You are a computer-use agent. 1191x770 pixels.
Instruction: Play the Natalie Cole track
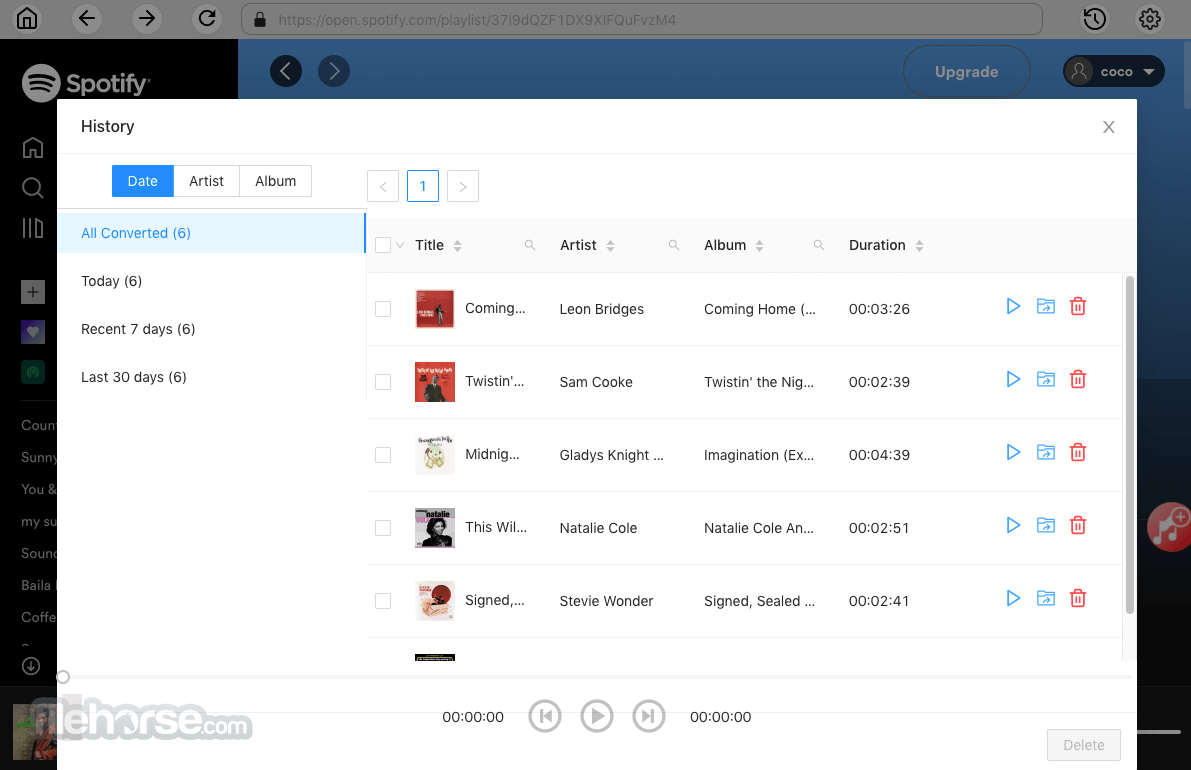1013,525
